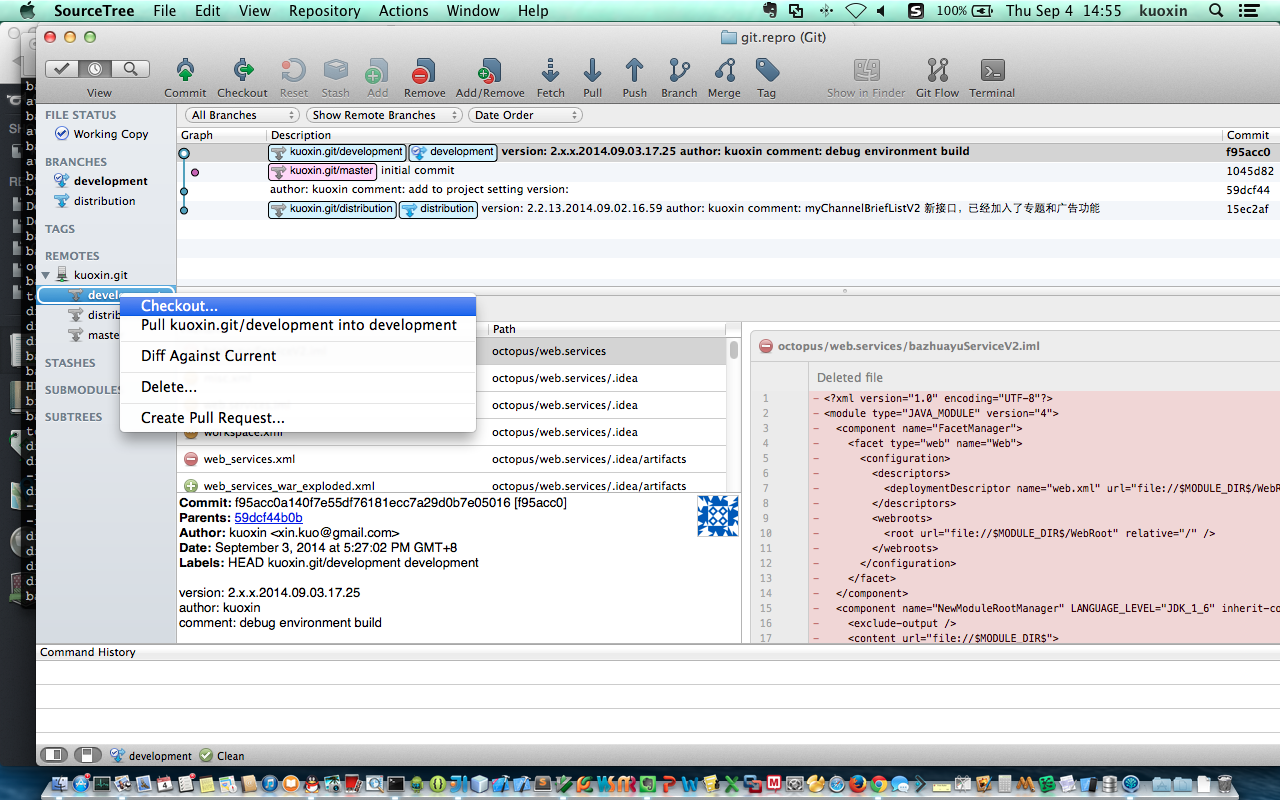Click the SUBMODULES sidebar section header
The height and width of the screenshot is (800, 1280).
pos(84,390)
